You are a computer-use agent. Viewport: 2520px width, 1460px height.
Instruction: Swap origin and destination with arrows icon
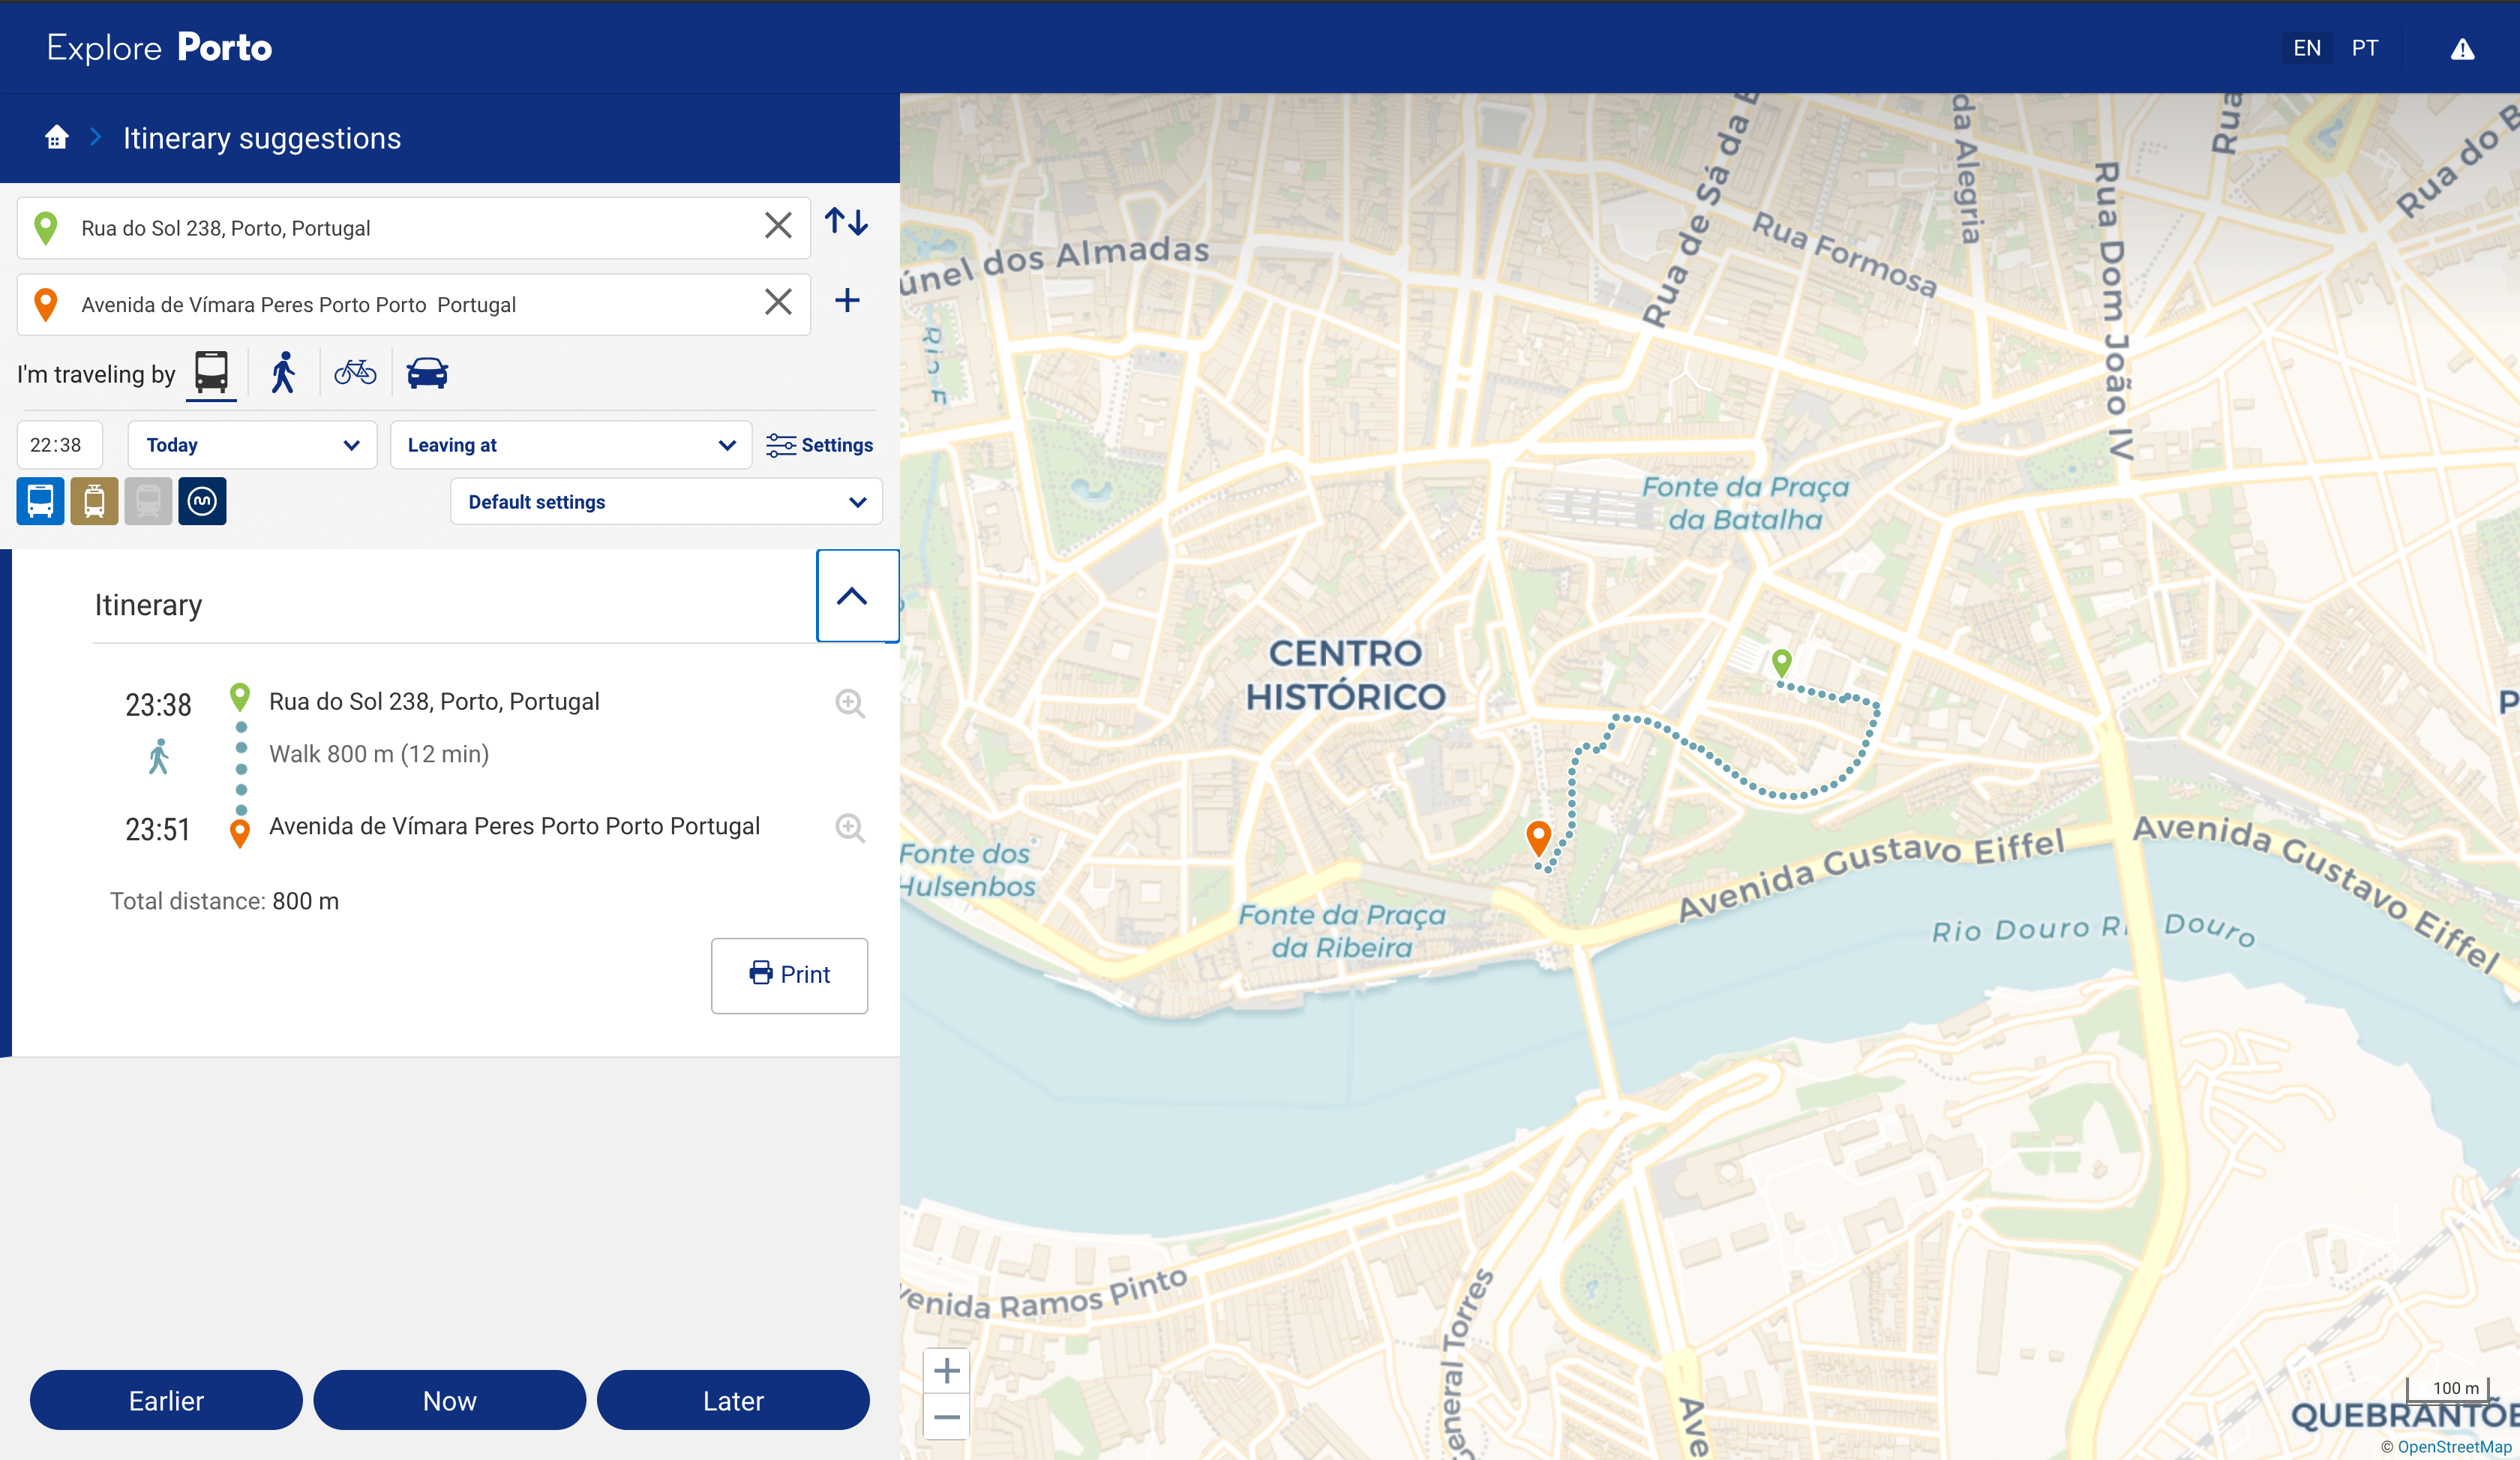pyautogui.click(x=846, y=222)
